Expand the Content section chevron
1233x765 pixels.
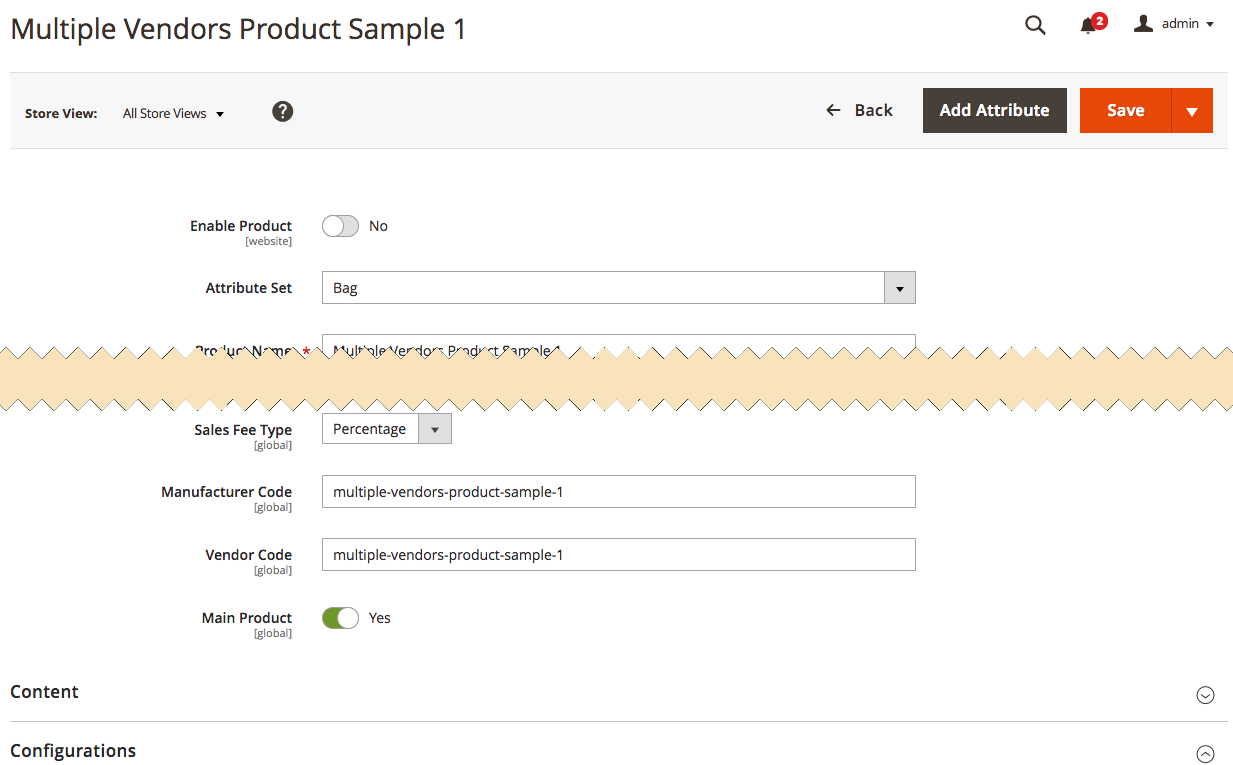coord(1205,695)
